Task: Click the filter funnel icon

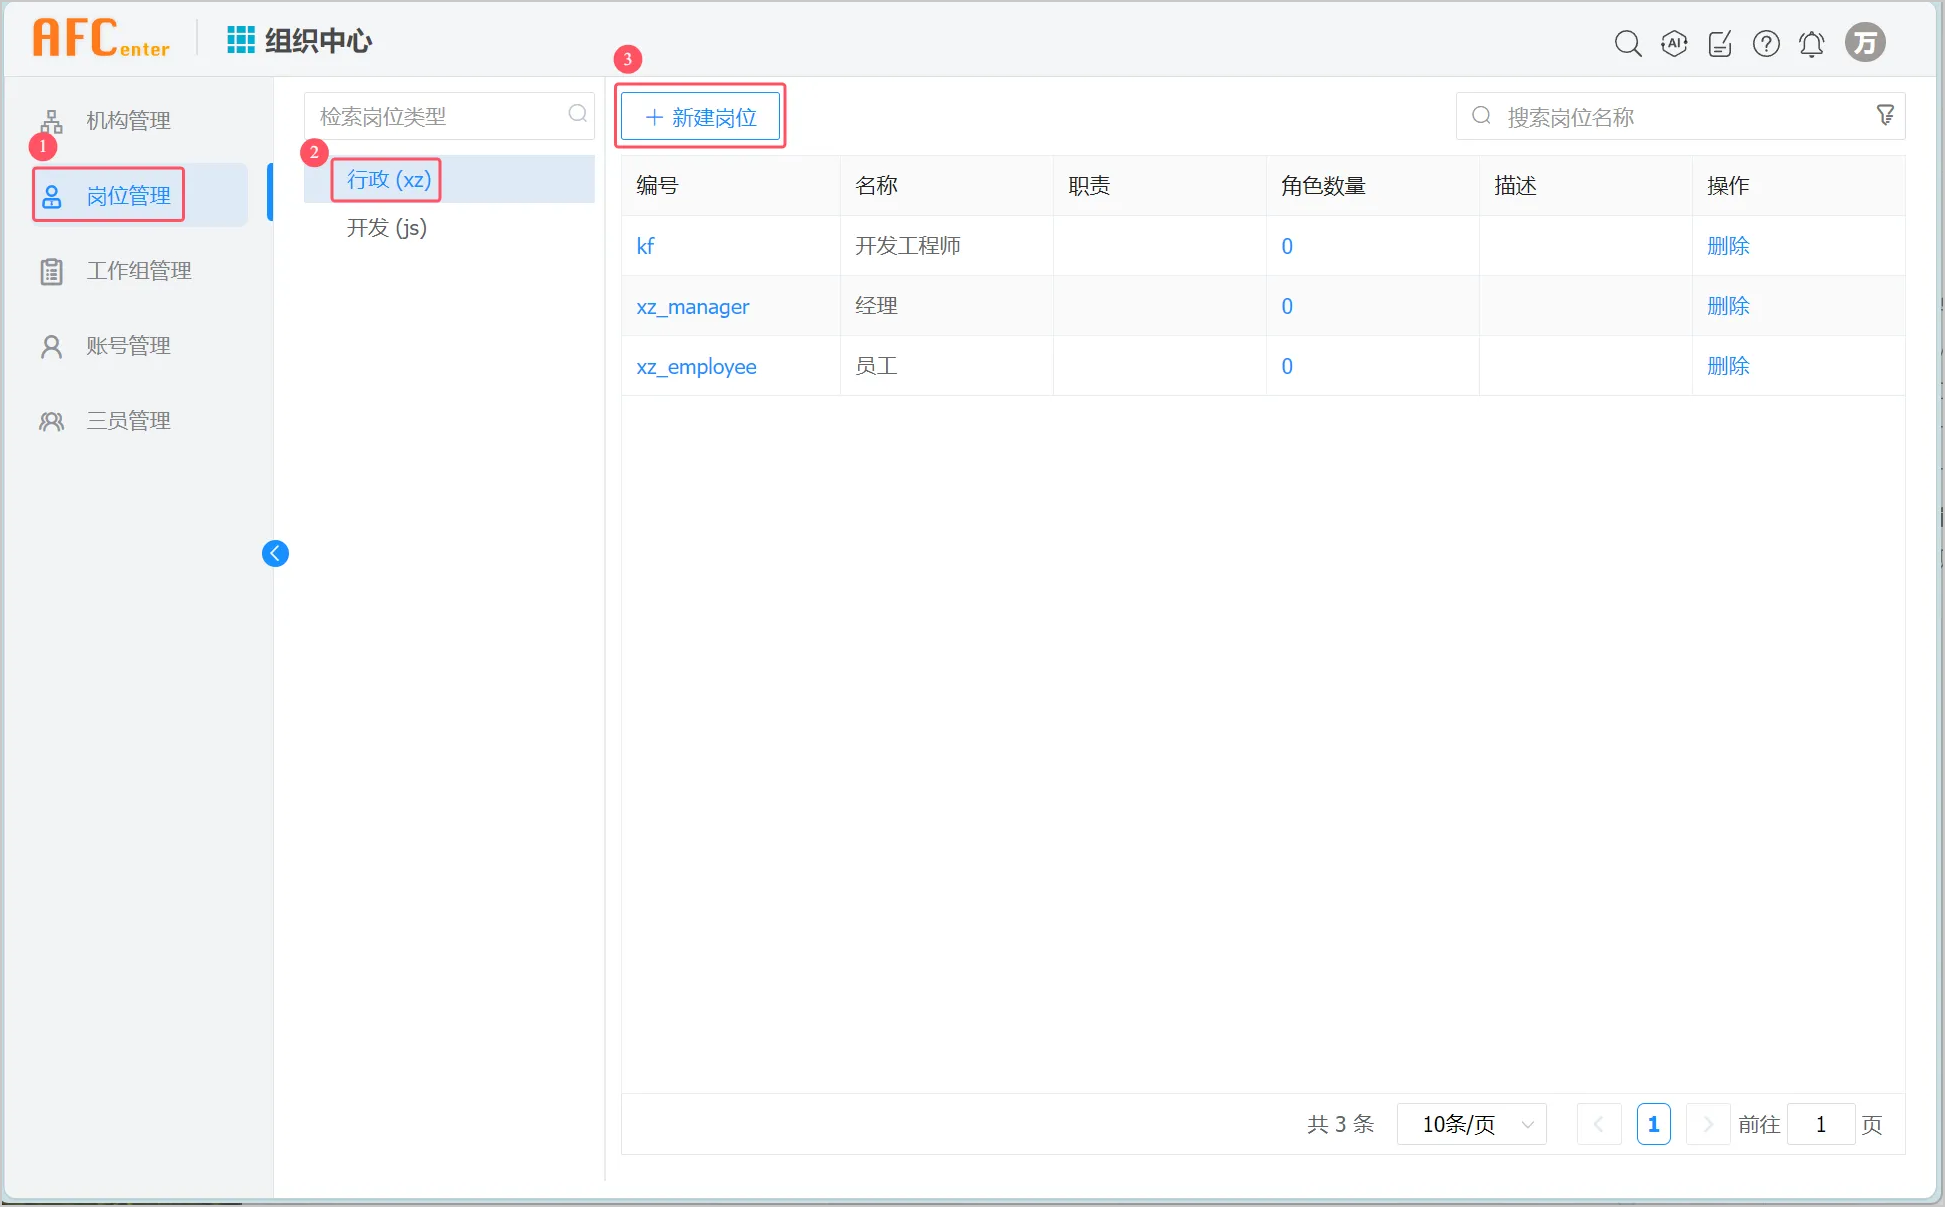Action: [x=1885, y=116]
